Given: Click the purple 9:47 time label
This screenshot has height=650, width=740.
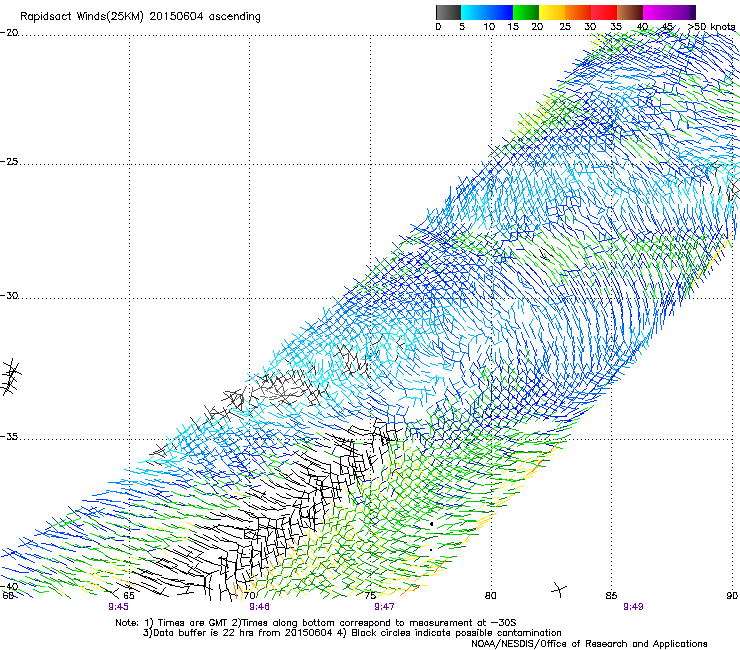Looking at the screenshot, I should tap(385, 607).
